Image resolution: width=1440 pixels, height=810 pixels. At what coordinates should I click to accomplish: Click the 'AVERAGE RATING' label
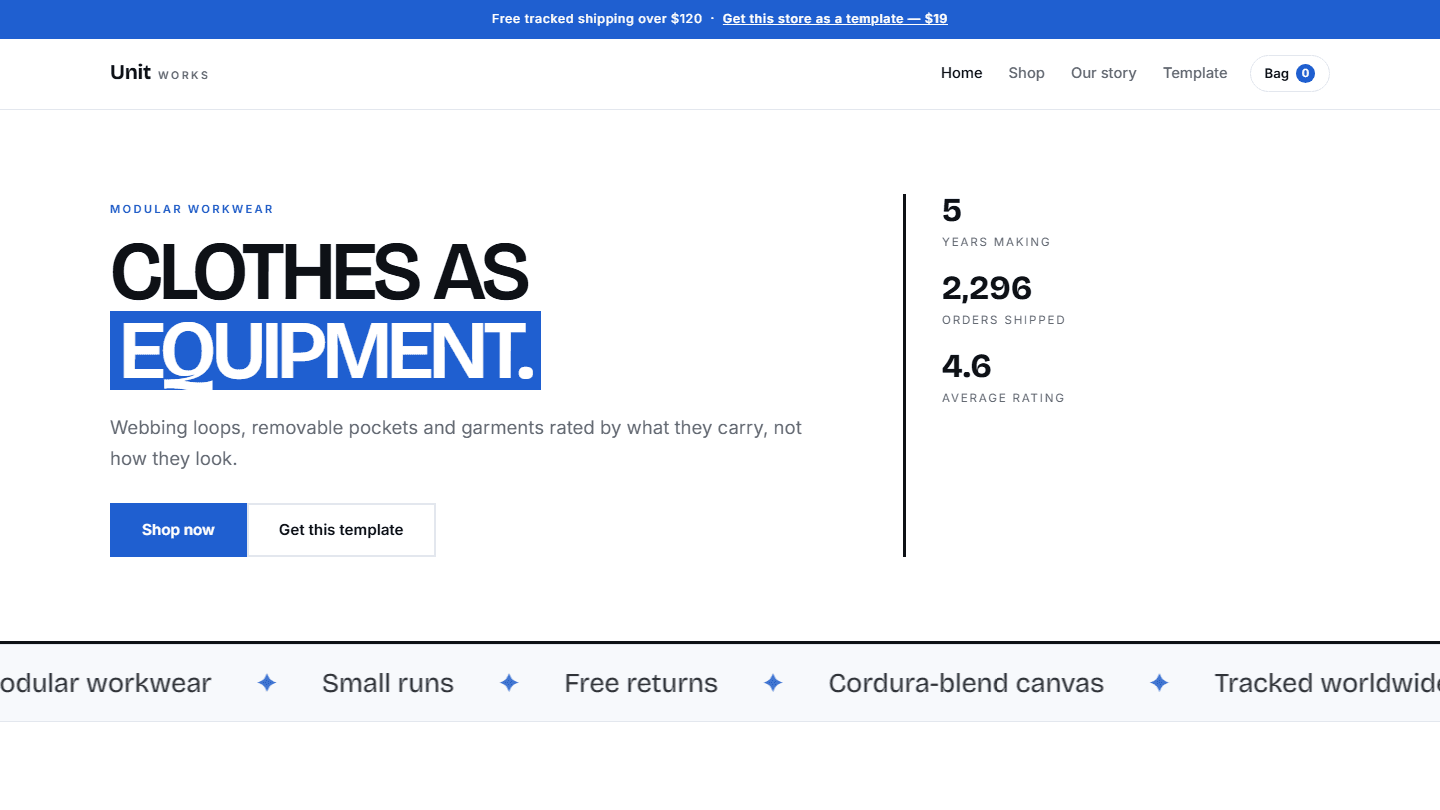click(x=1003, y=398)
